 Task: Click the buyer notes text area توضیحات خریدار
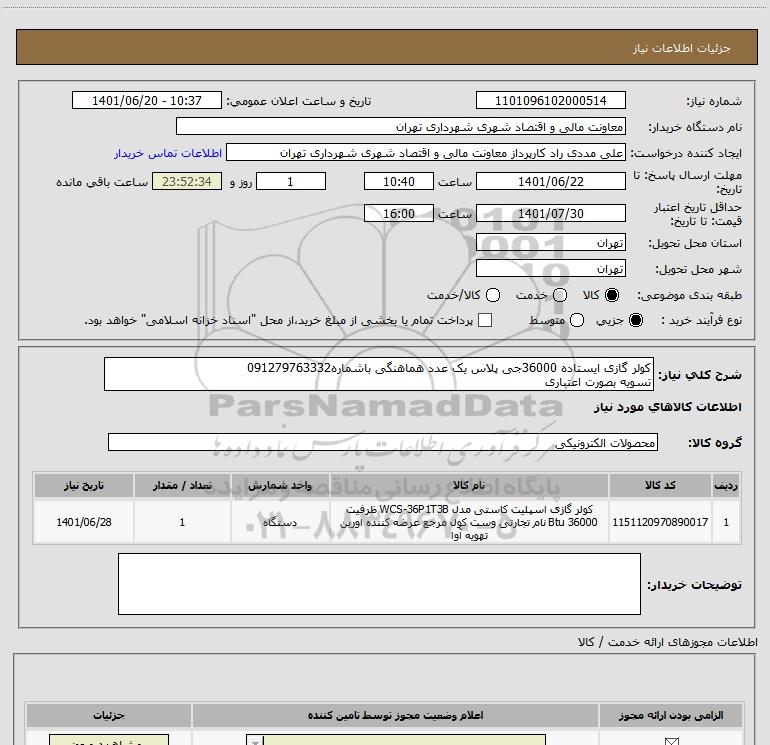pyautogui.click(x=379, y=584)
